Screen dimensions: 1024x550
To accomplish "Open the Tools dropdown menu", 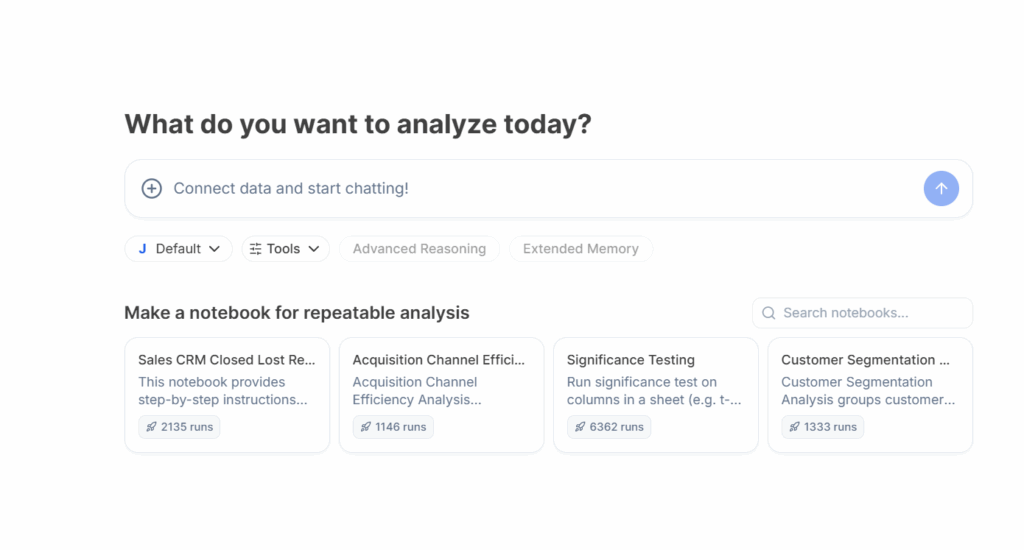I will (285, 249).
